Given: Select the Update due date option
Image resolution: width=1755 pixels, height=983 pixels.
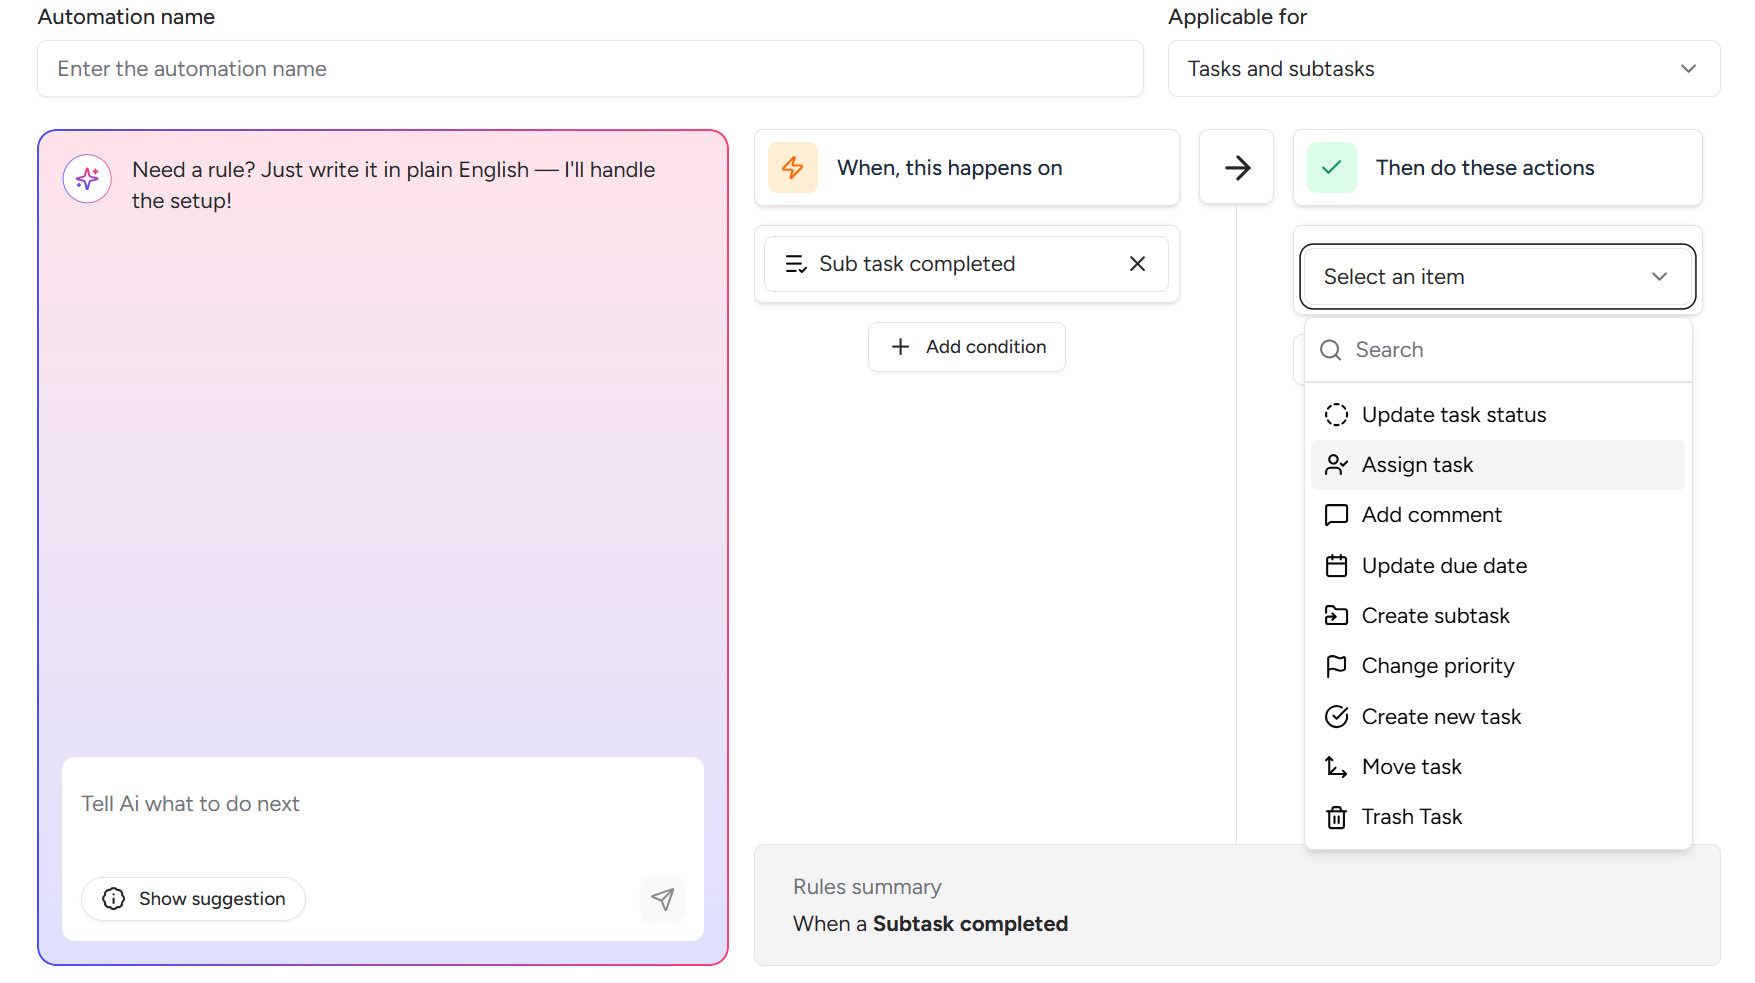Looking at the screenshot, I should pos(1444,566).
